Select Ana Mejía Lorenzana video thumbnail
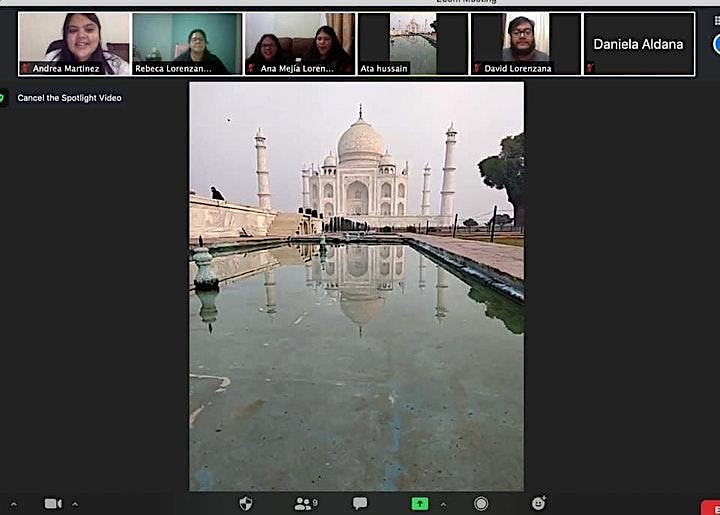Image resolution: width=720 pixels, height=515 pixels. click(x=300, y=44)
